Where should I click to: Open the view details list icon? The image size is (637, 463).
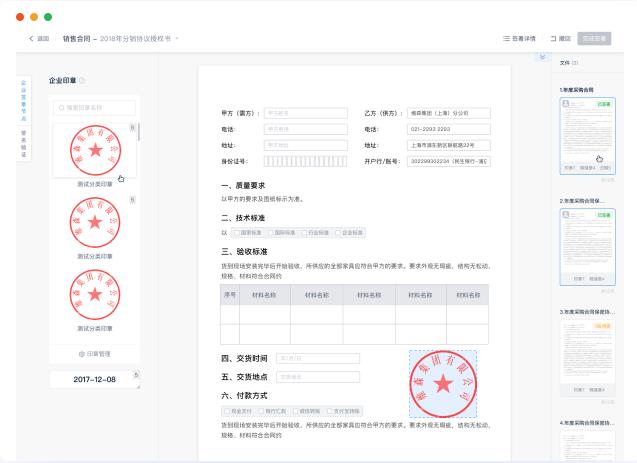[506, 39]
